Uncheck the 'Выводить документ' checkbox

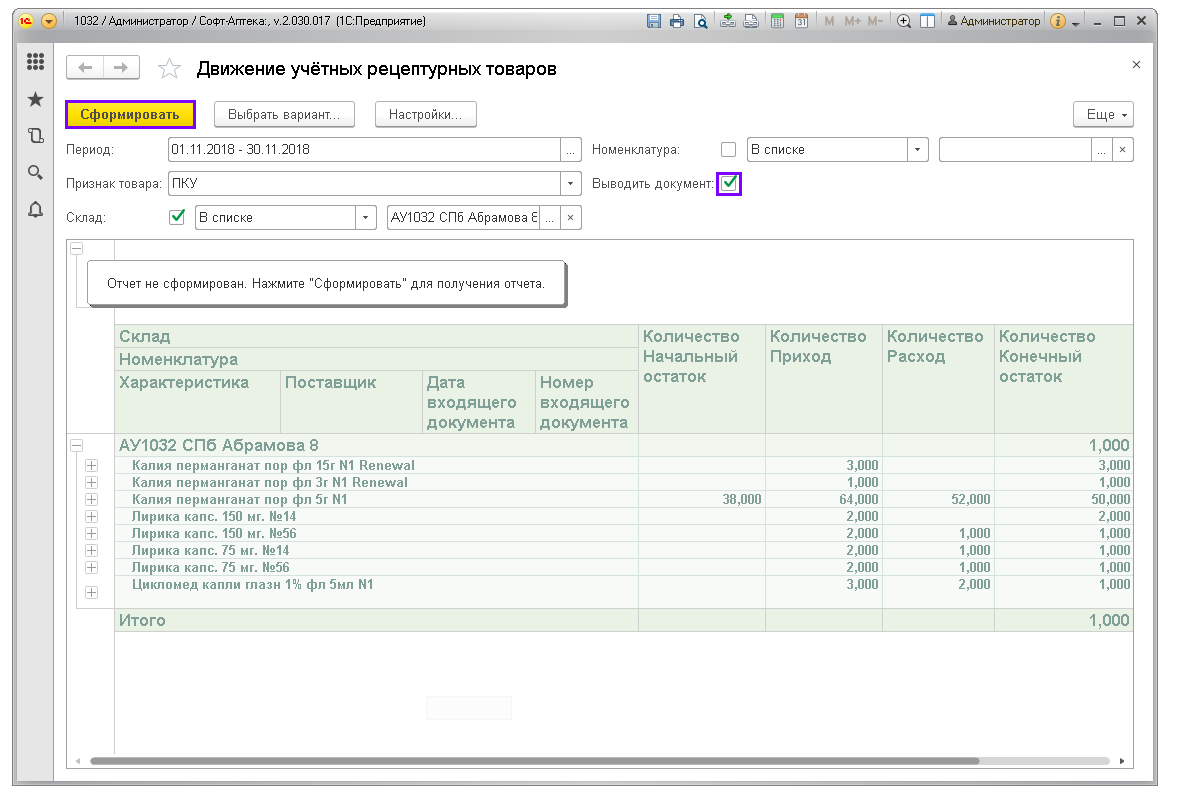[x=729, y=183]
